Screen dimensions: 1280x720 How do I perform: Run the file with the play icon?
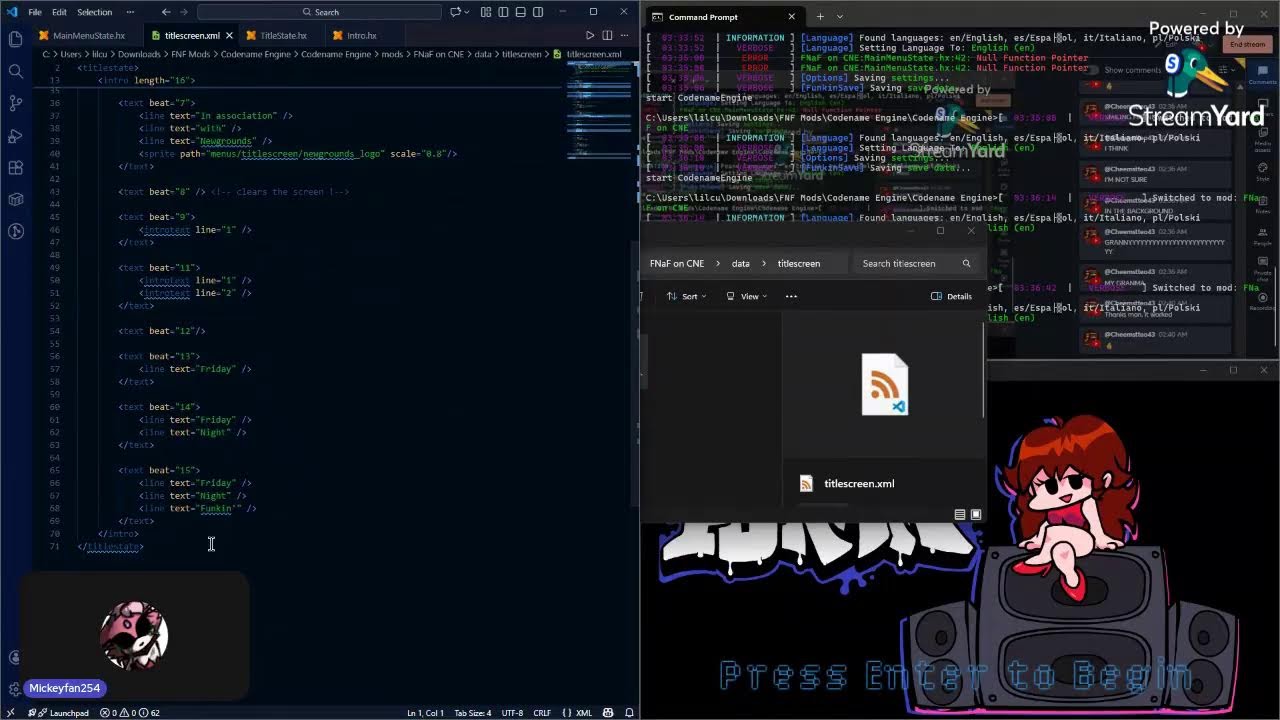point(590,36)
